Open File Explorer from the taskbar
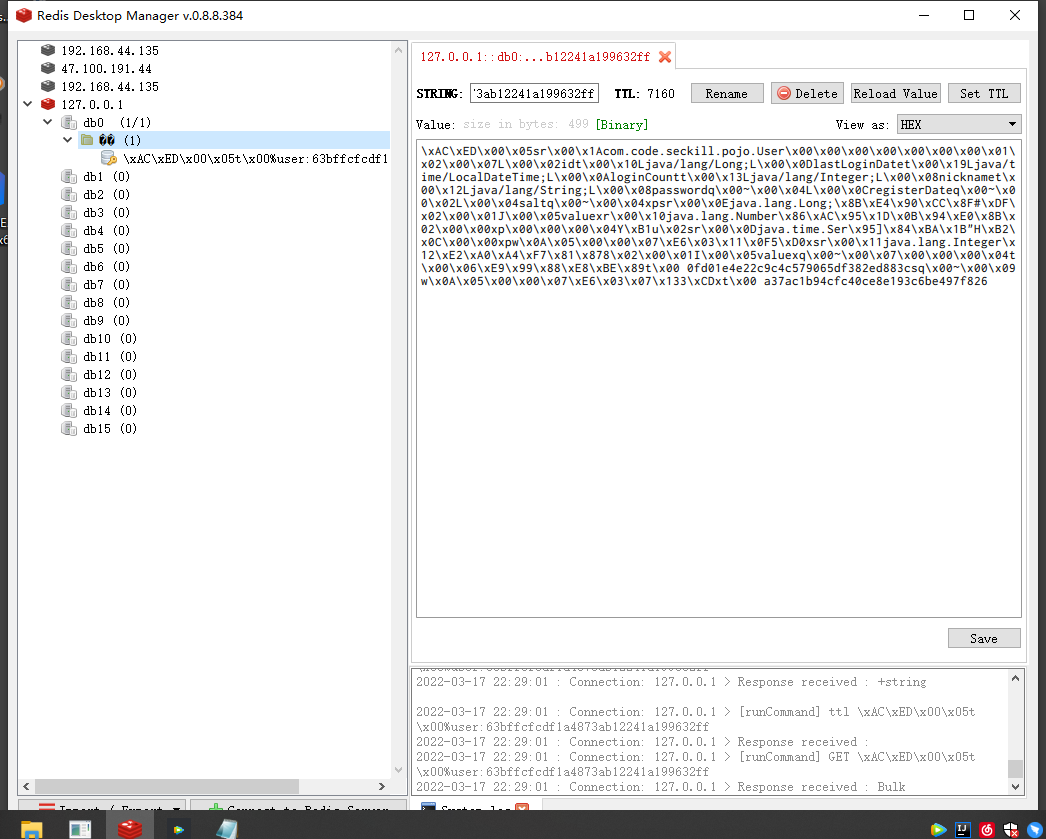Screen dimensions: 1046x839 [31, 829]
